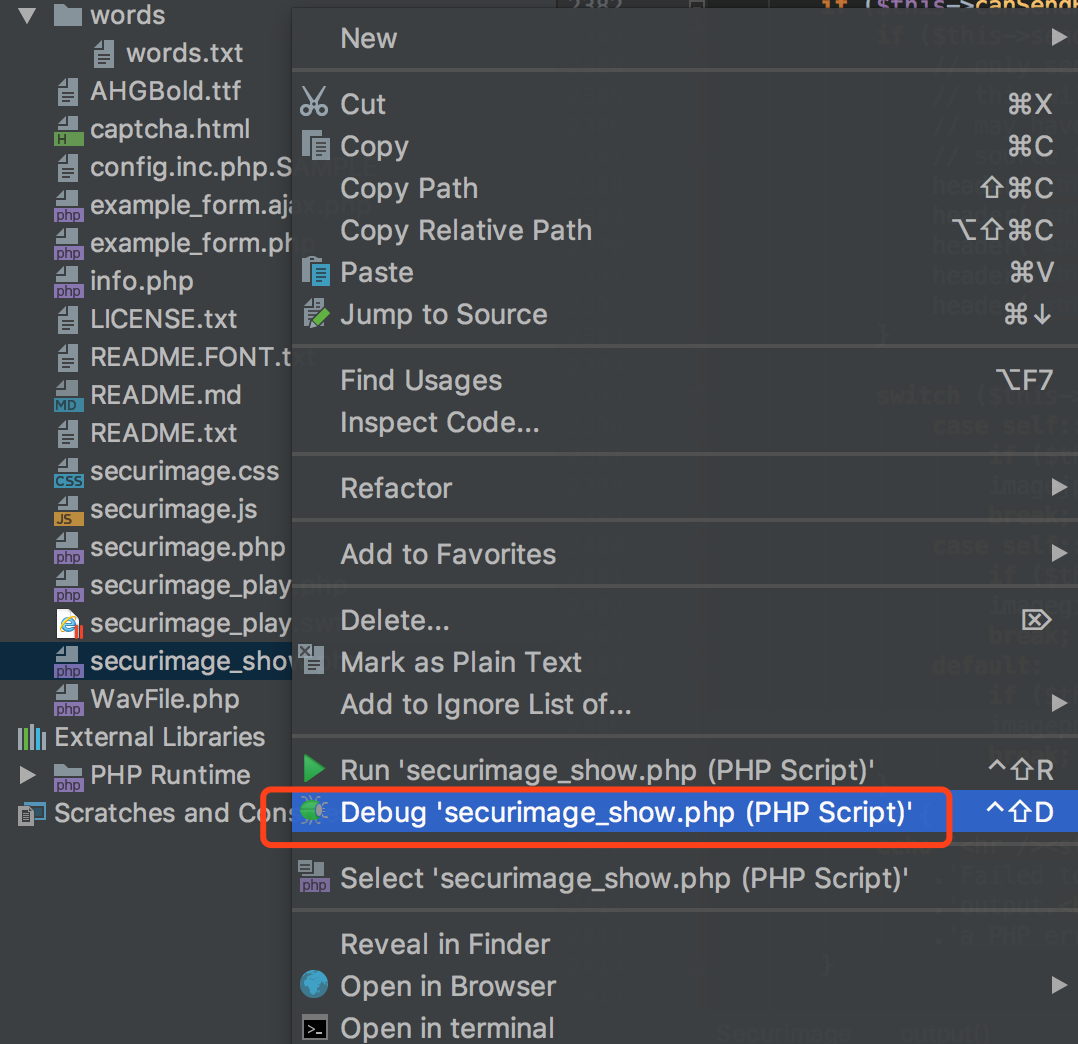Collapse the words folder
1078x1044 pixels.
click(x=27, y=15)
